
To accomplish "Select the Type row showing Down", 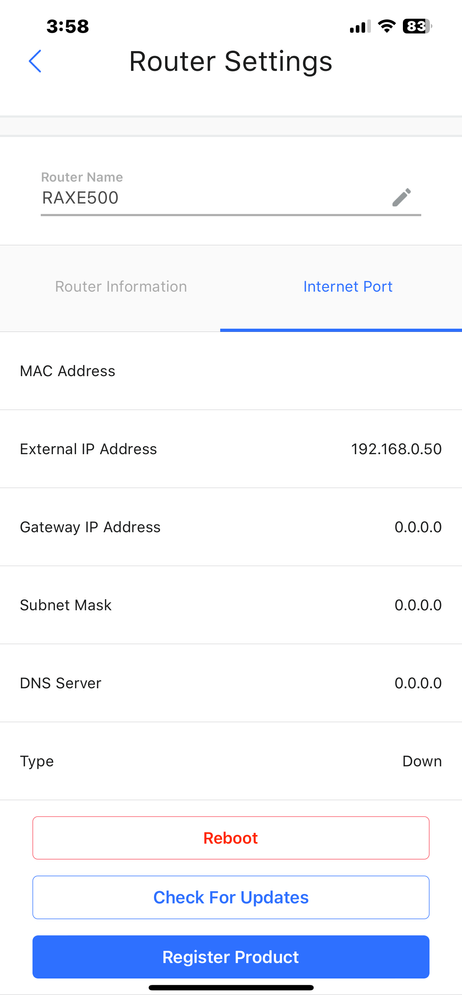I will pyautogui.click(x=231, y=761).
